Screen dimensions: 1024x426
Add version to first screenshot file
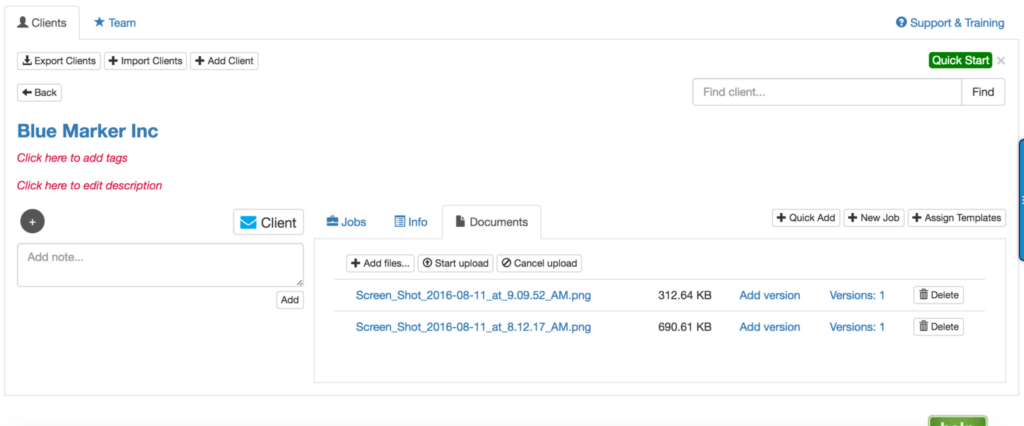pyautogui.click(x=769, y=295)
